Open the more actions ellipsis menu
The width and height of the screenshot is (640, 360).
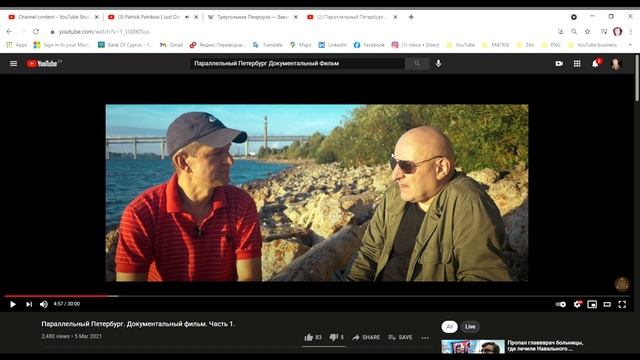click(425, 338)
